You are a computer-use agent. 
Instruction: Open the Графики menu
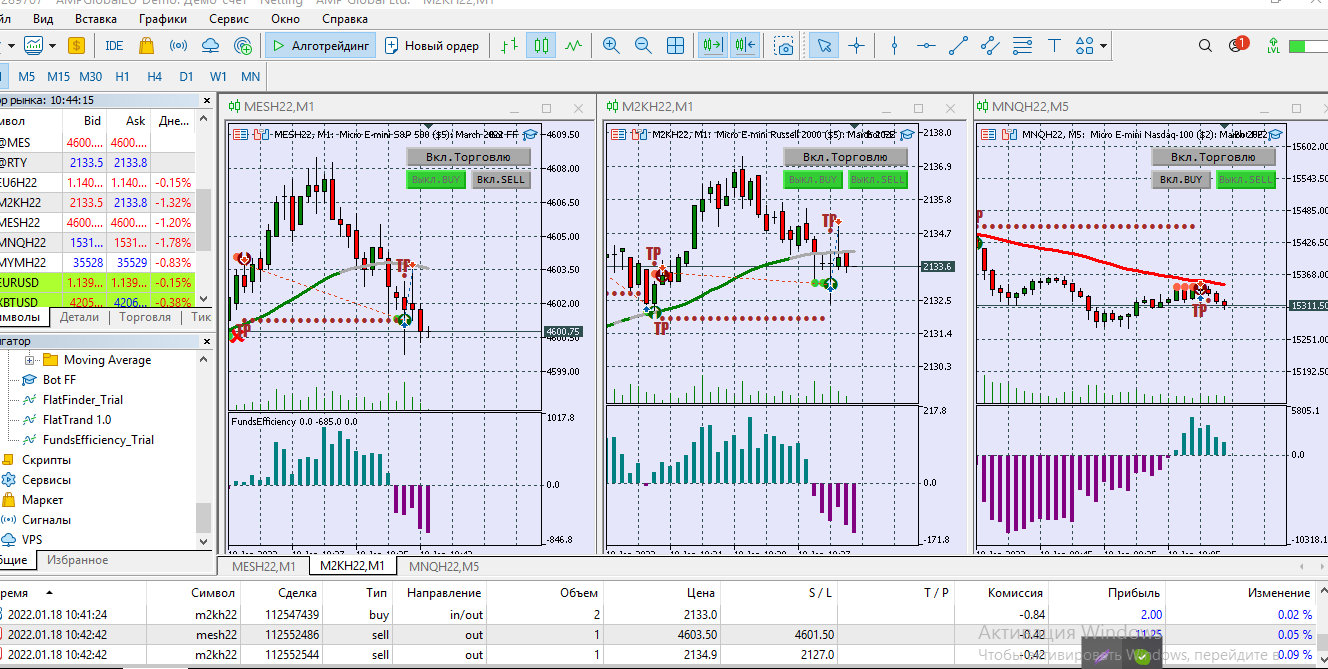[162, 18]
